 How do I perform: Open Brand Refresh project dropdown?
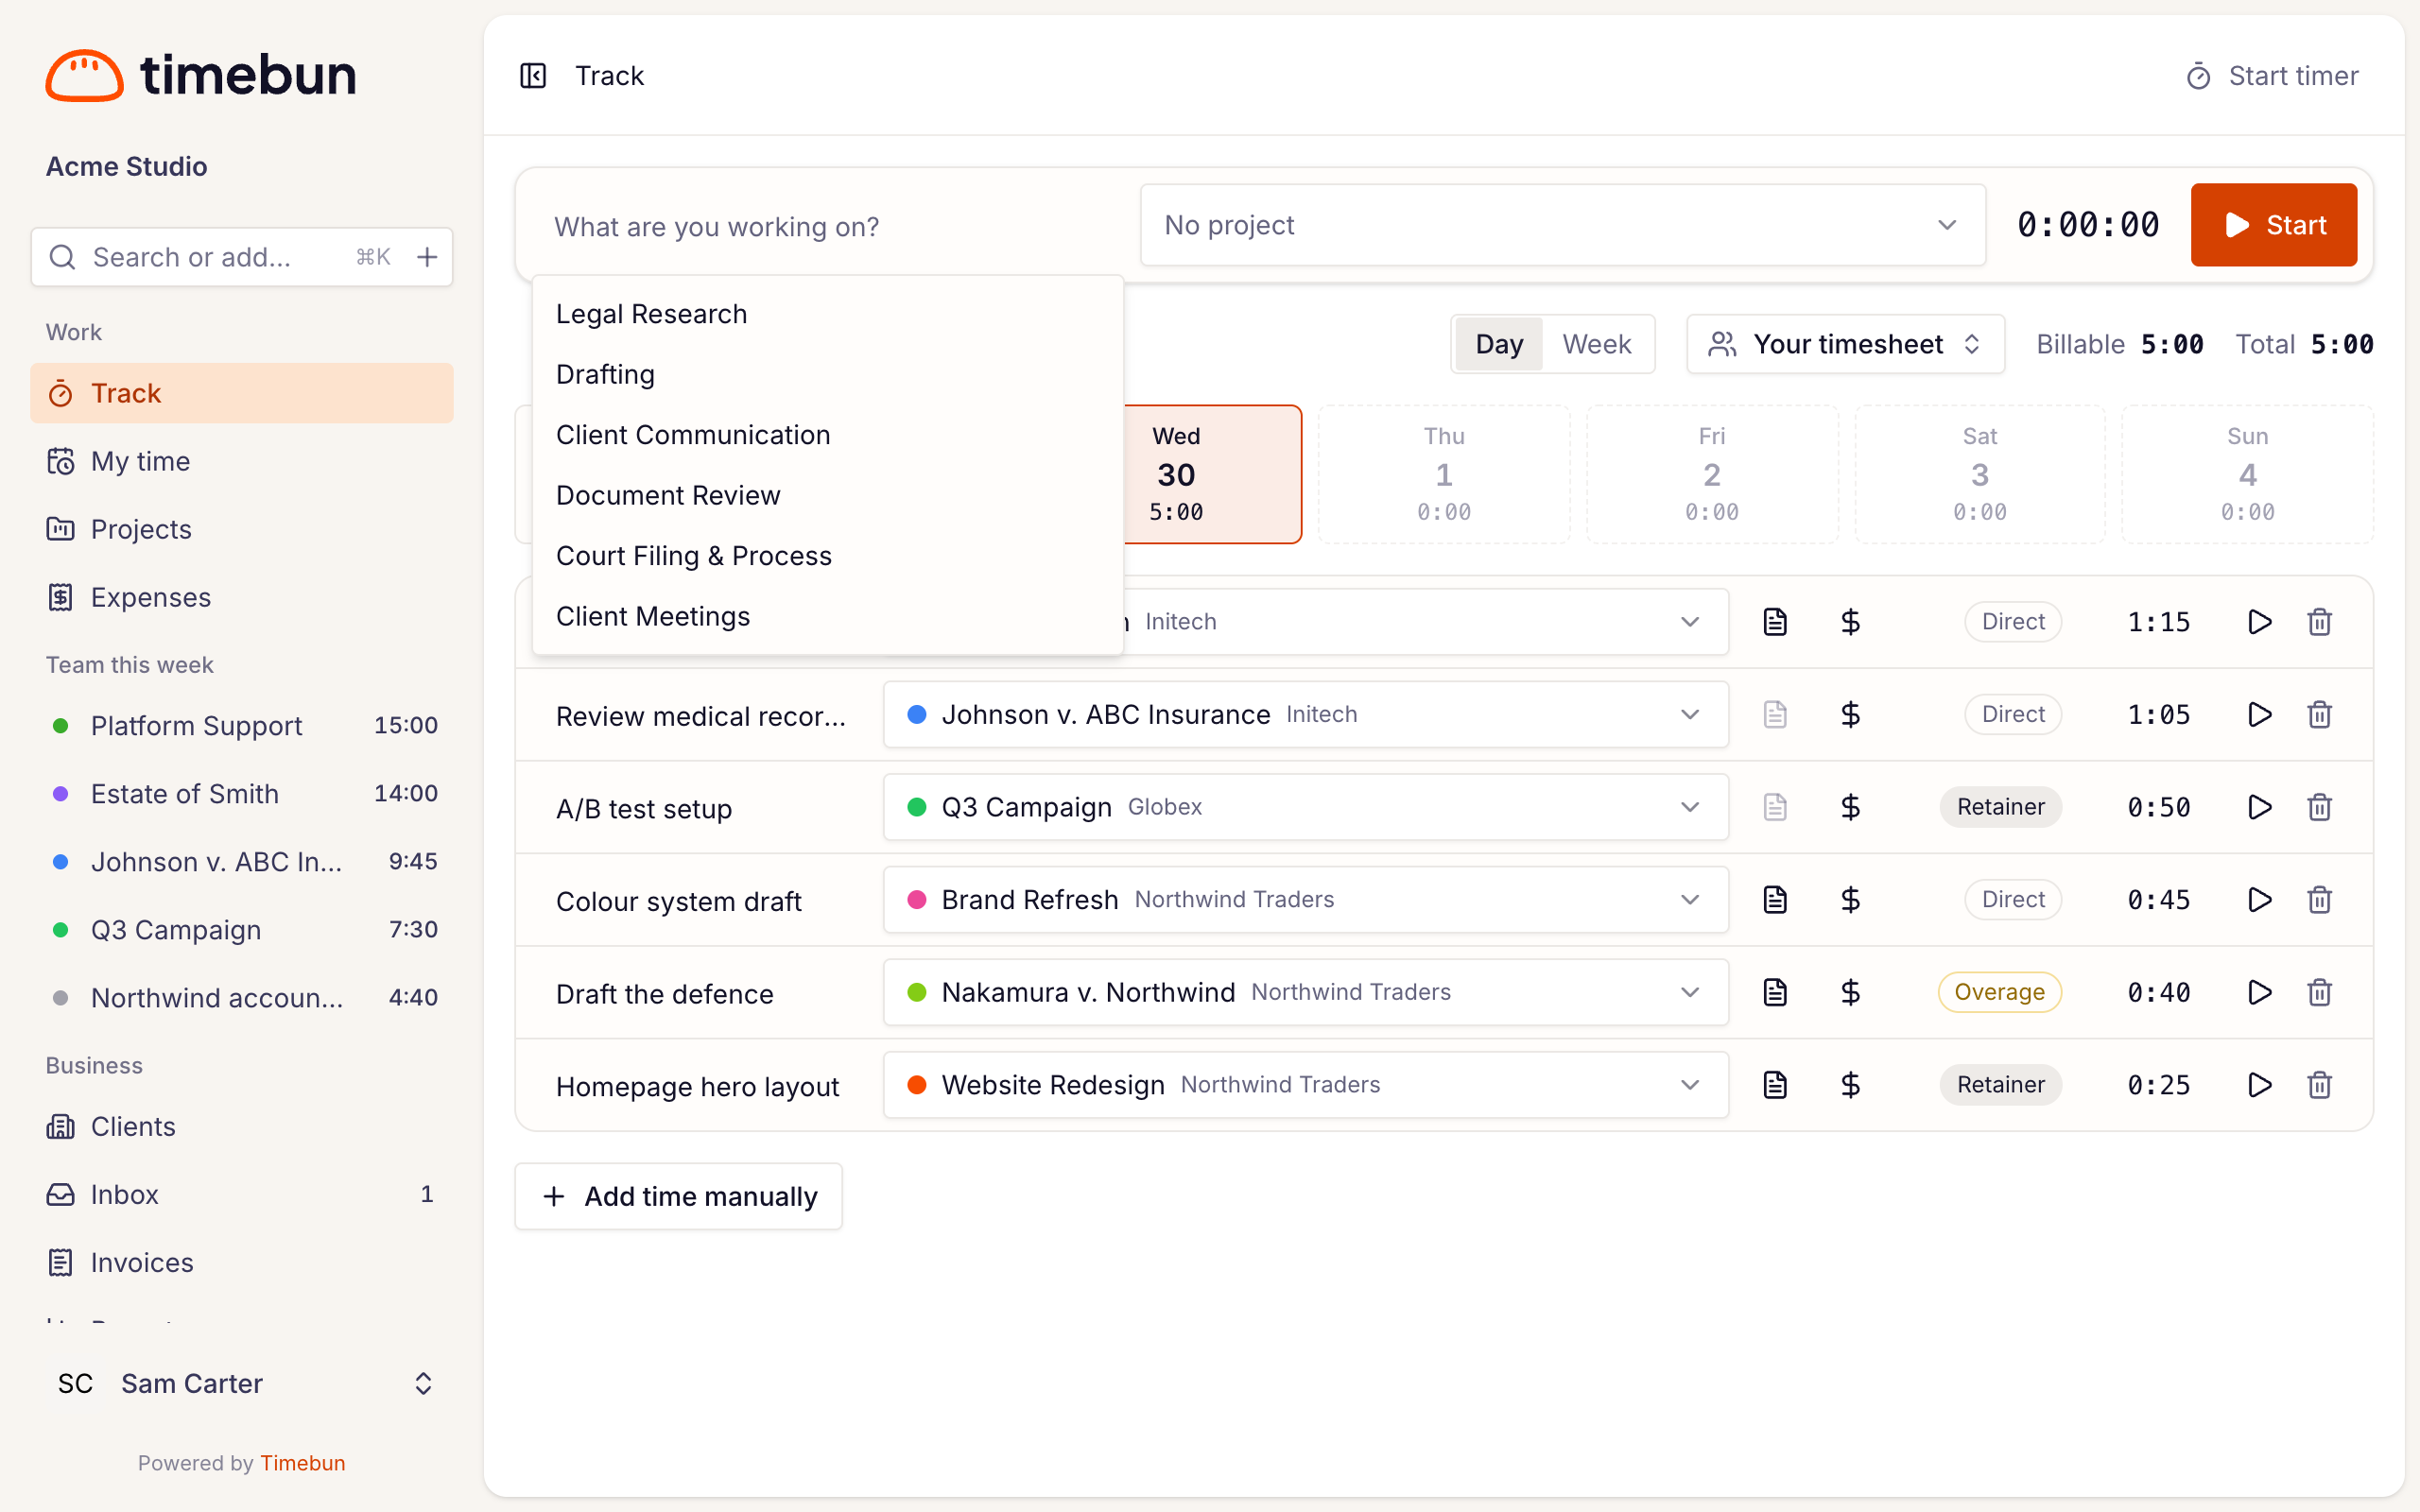(x=1305, y=900)
